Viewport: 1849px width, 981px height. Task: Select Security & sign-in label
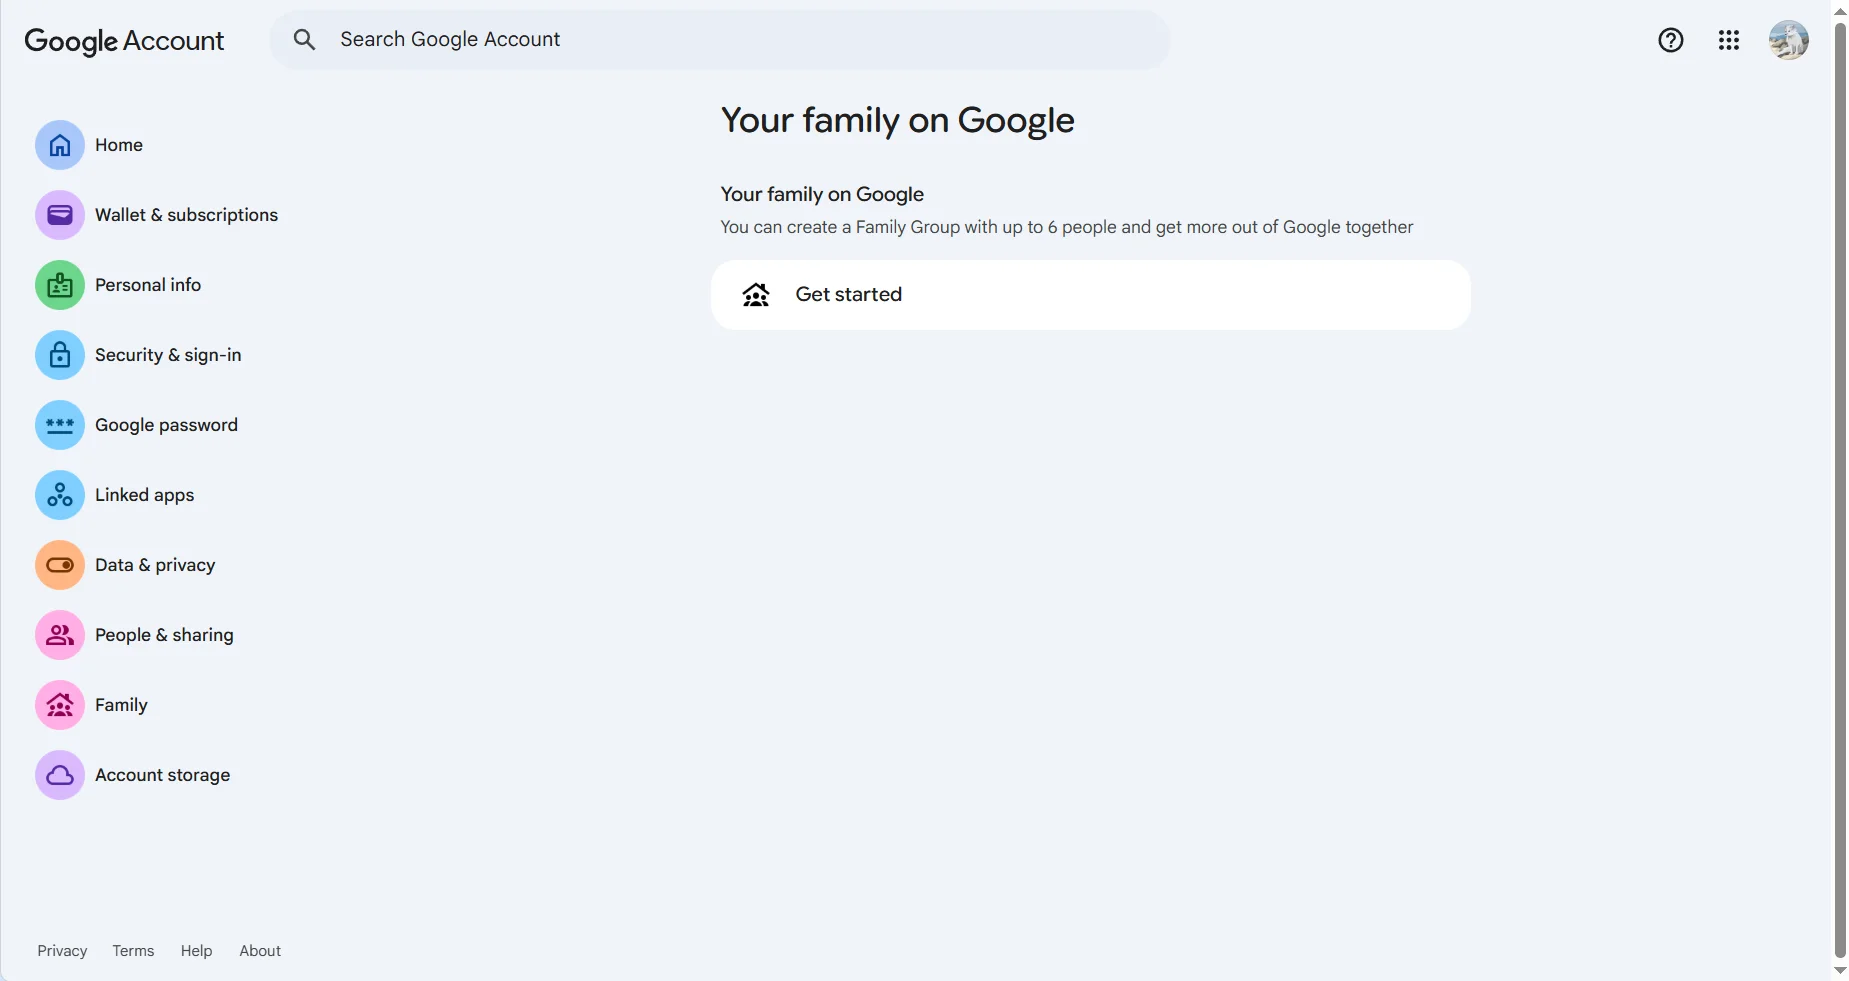168,355
